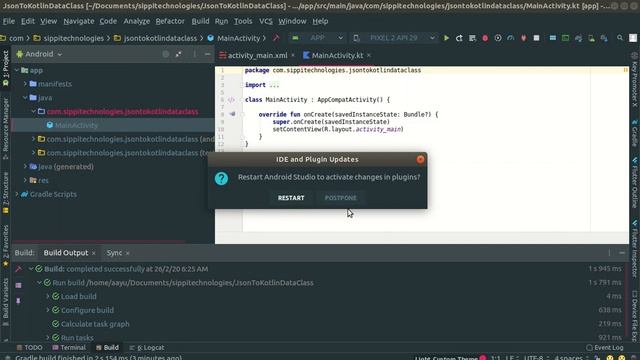The image size is (640, 360).
Task: Click the Search Everywhere magnifier icon
Action: click(x=620, y=38)
